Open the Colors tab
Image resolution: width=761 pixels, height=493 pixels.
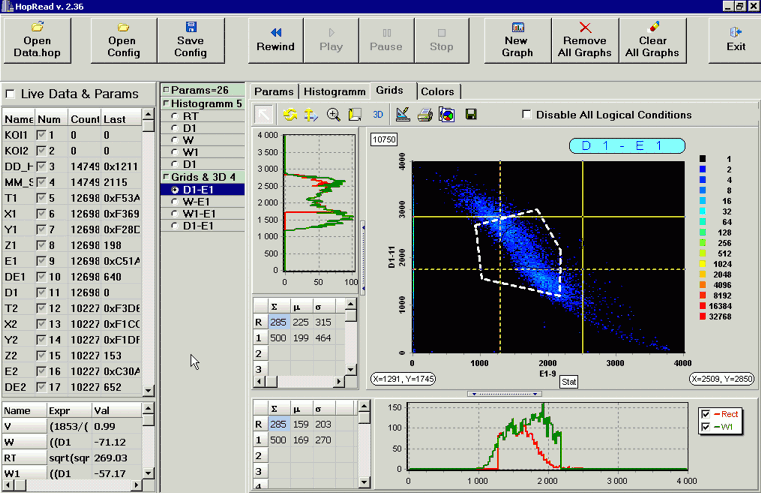437,91
